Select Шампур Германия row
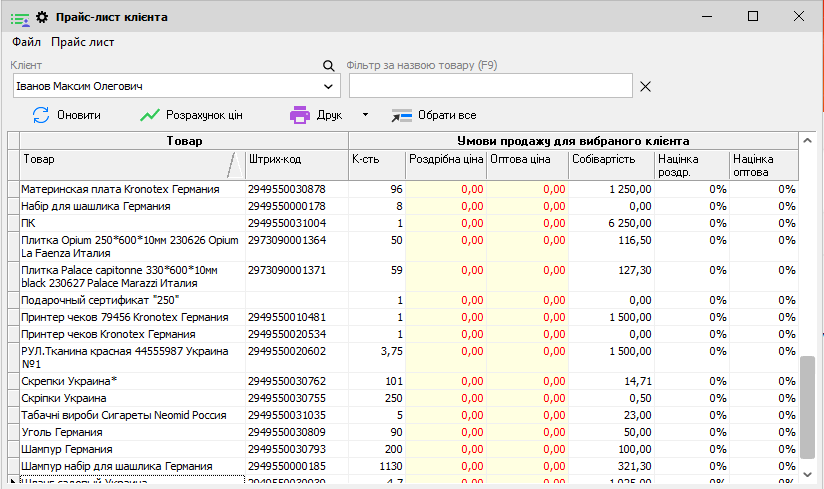Screen dimensions: 824x489 coord(130,450)
